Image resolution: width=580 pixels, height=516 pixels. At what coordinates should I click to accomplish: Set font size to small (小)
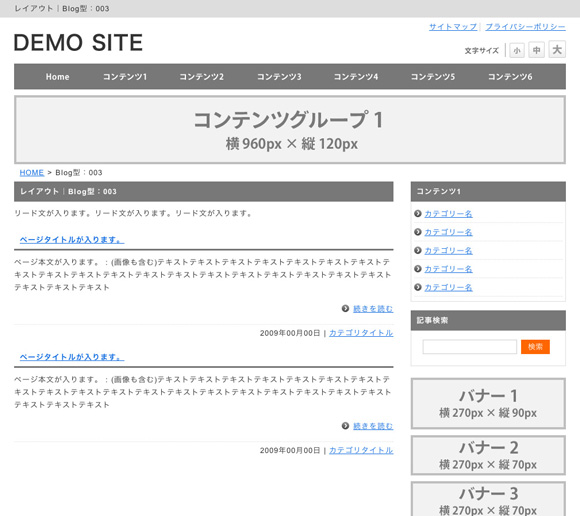(517, 50)
